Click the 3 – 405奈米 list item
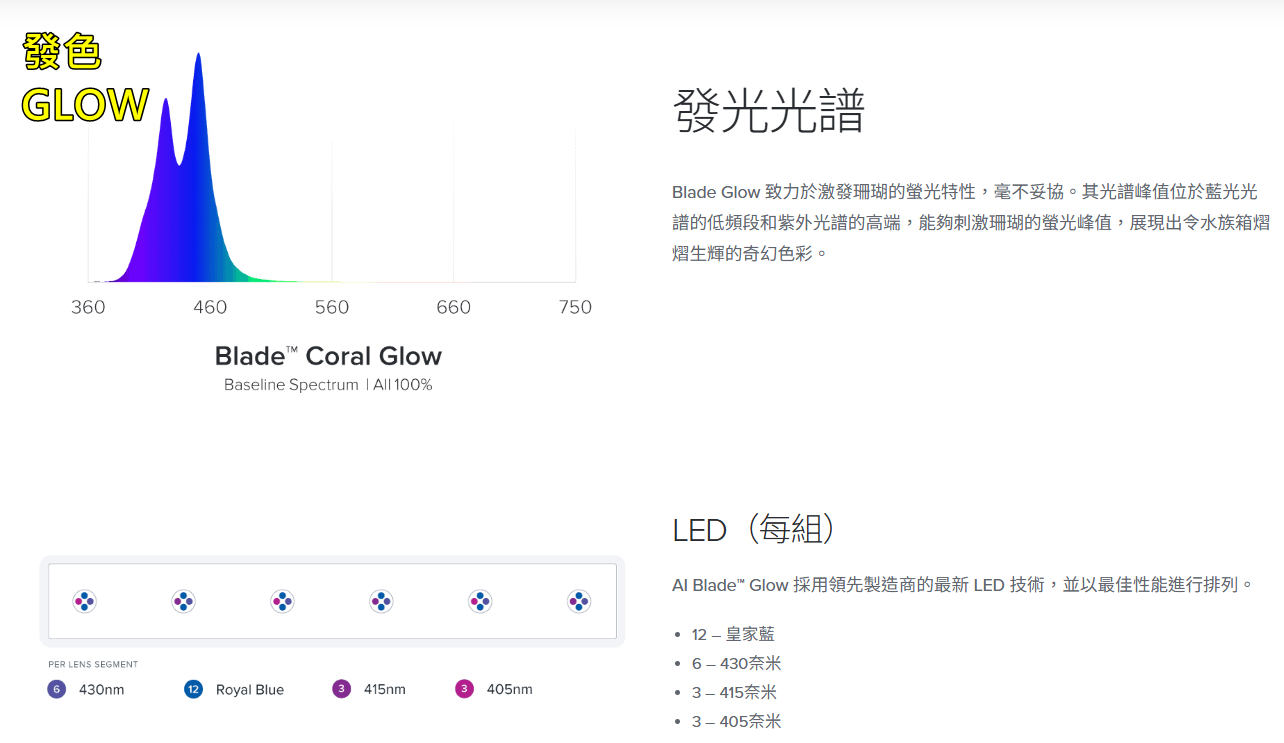1284x743 pixels. (x=736, y=721)
